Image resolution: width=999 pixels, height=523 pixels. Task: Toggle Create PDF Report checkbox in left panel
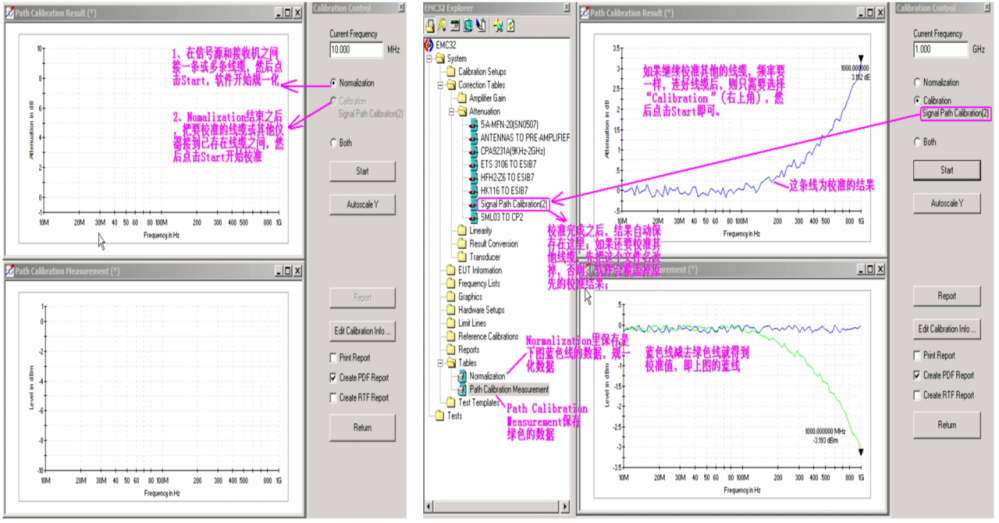click(x=333, y=378)
